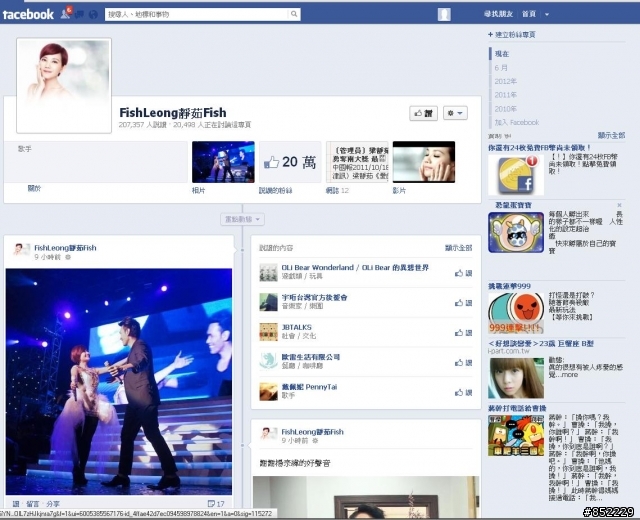The width and height of the screenshot is (640, 520).
Task: Like the 宇珩台灣官方後援會 page
Action: (464, 303)
